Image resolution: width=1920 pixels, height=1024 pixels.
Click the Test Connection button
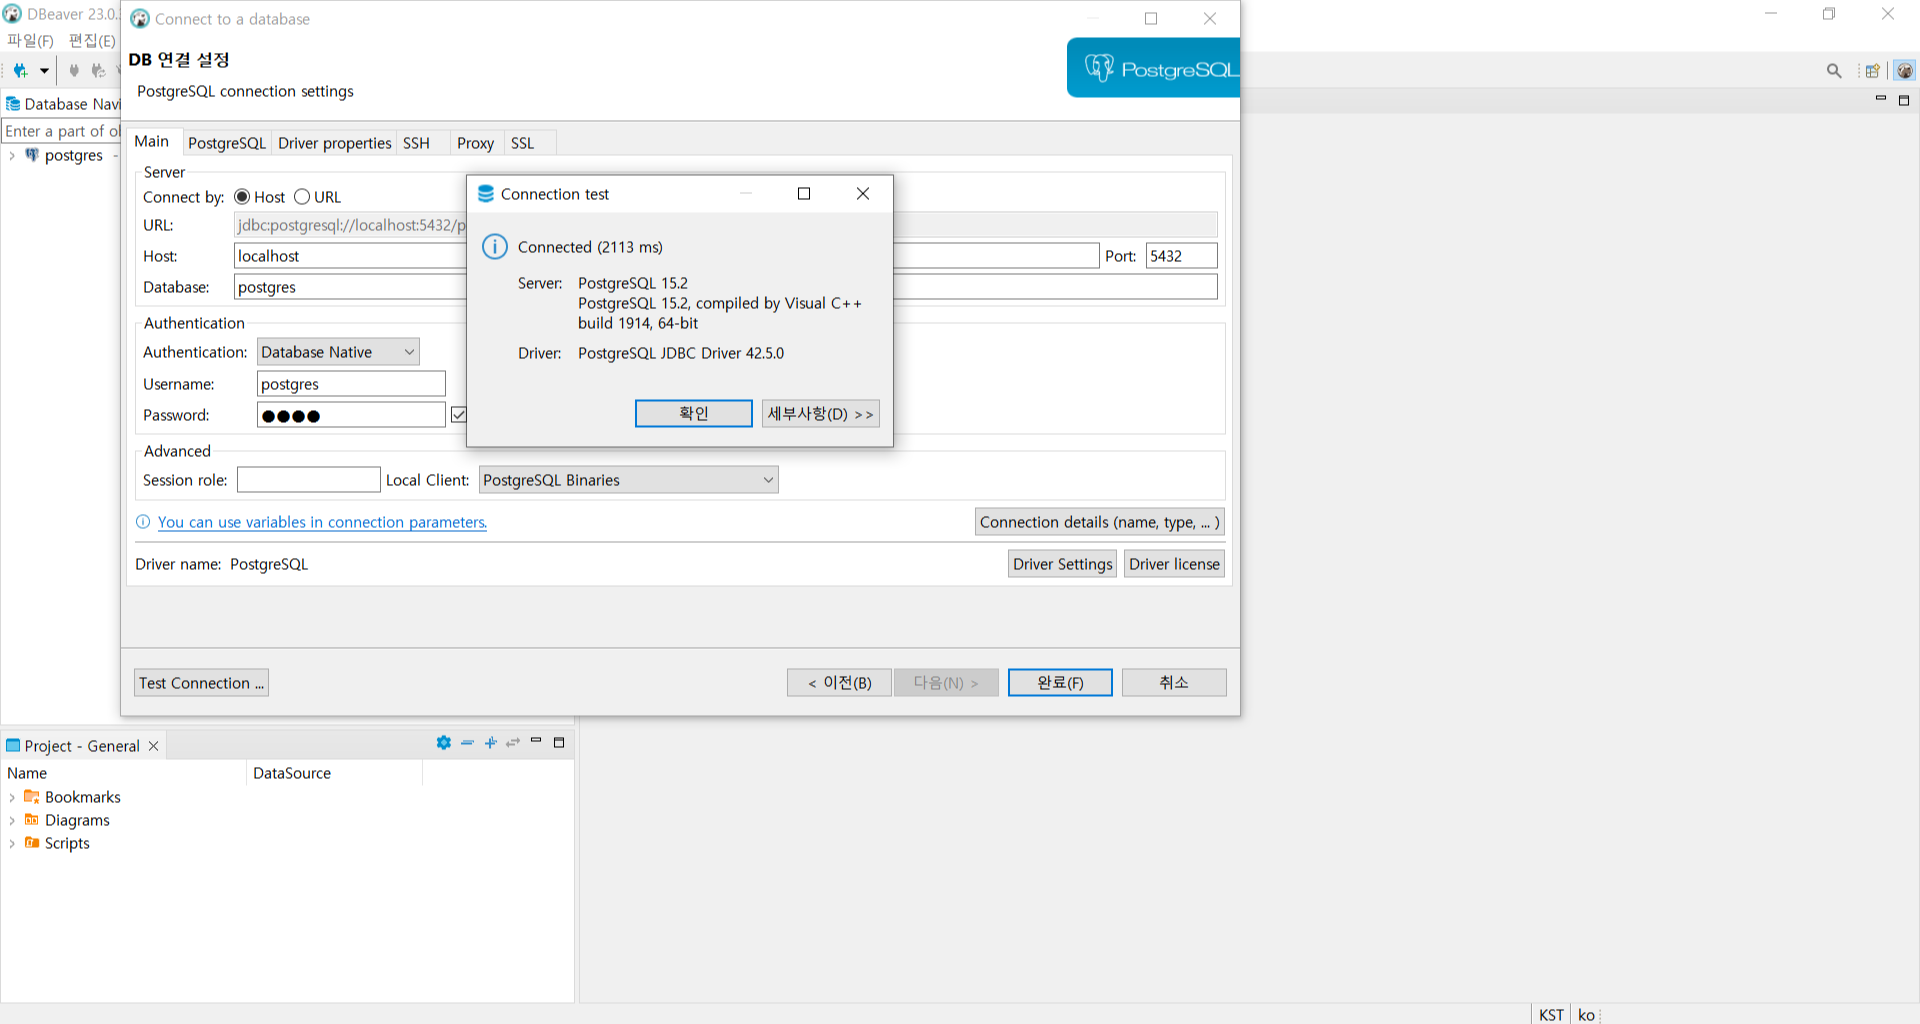[201, 683]
